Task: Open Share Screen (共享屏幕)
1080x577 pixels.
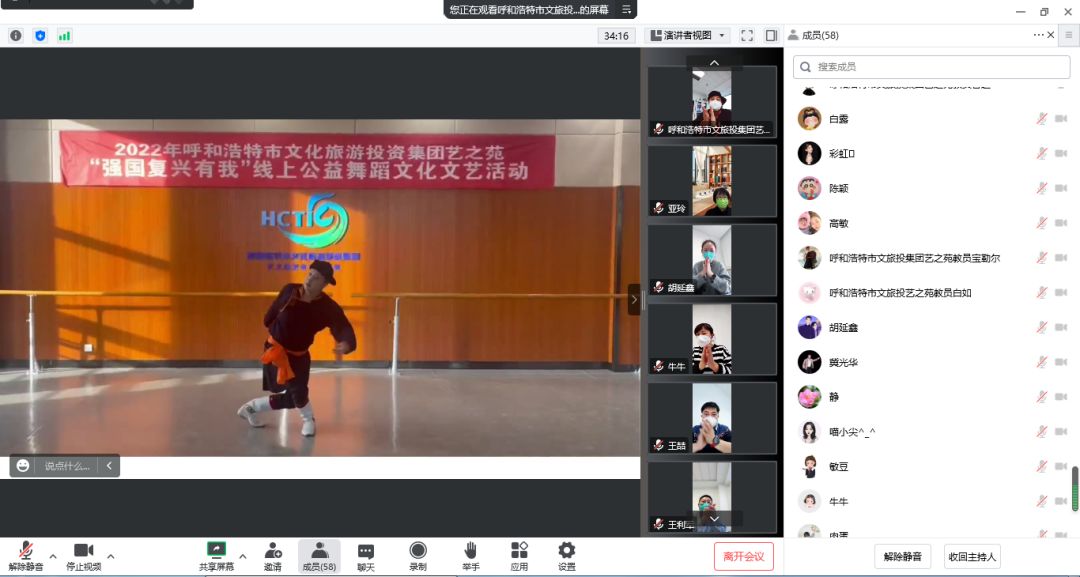Action: click(x=216, y=556)
